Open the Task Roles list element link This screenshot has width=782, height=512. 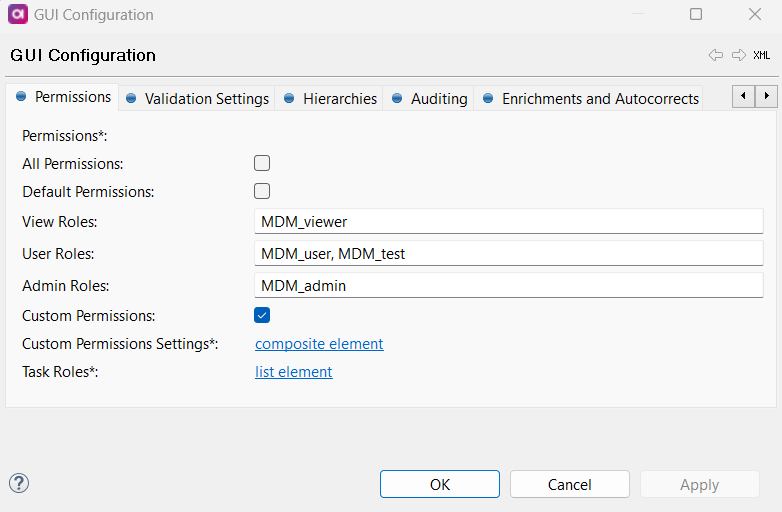[294, 372]
